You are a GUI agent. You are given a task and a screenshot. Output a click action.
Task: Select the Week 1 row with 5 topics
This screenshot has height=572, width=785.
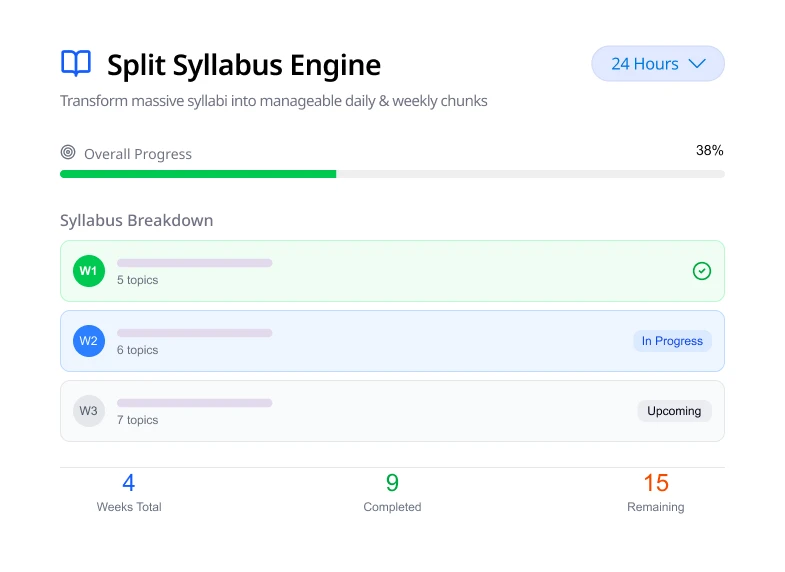click(x=392, y=271)
